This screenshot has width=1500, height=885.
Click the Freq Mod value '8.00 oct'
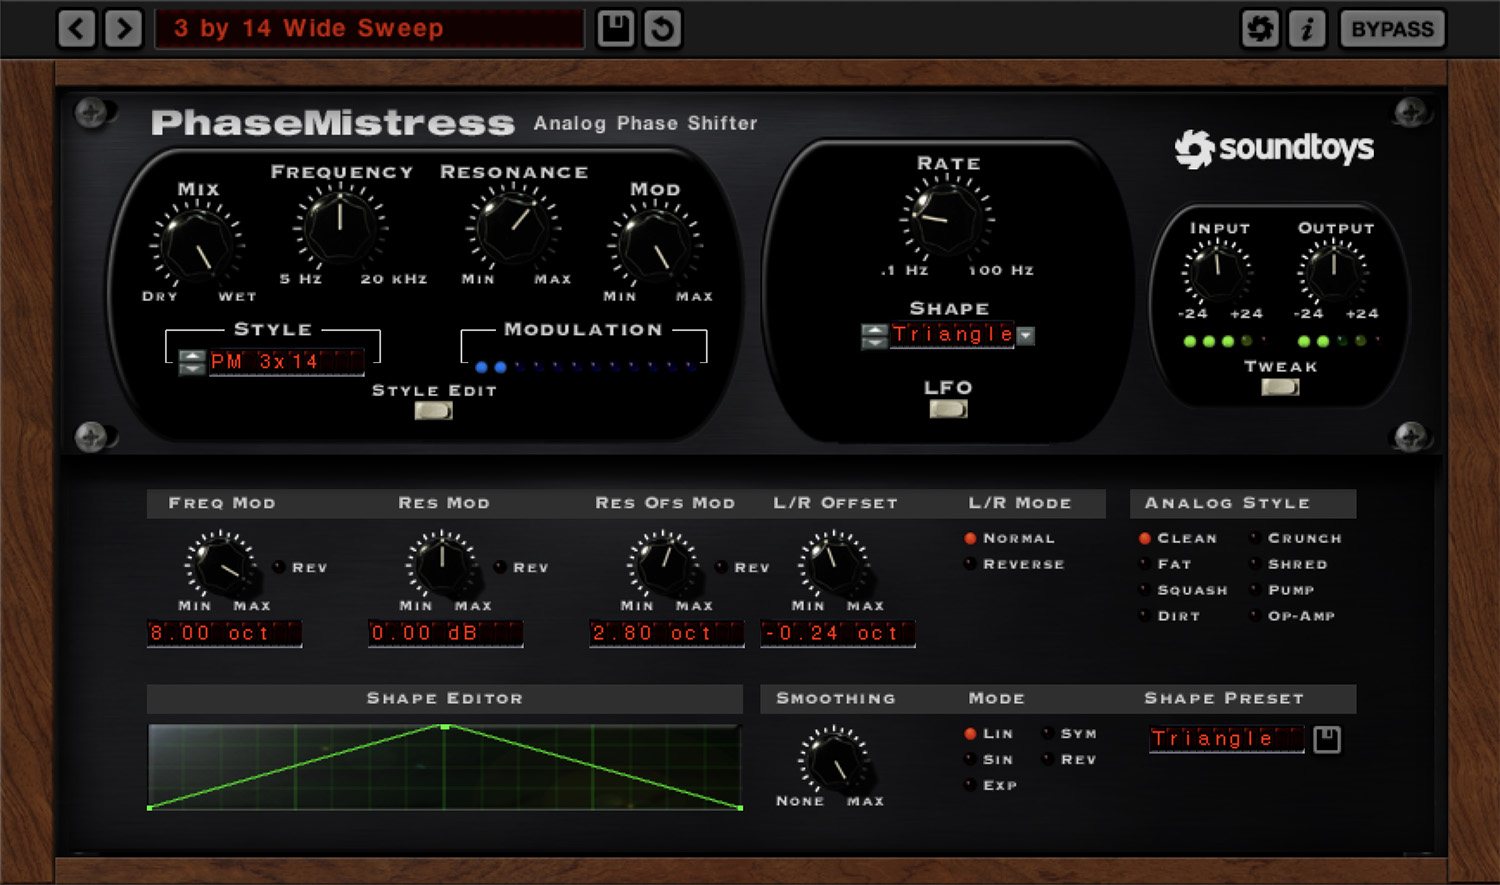[x=224, y=633]
